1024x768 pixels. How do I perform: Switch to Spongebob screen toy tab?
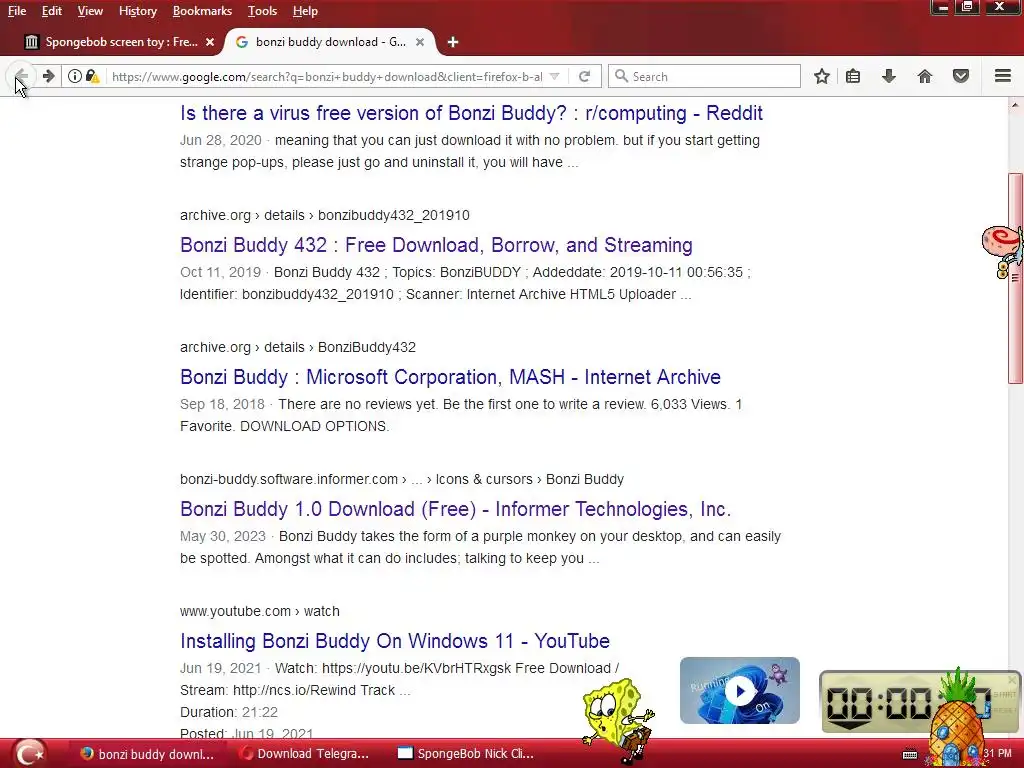pos(120,42)
